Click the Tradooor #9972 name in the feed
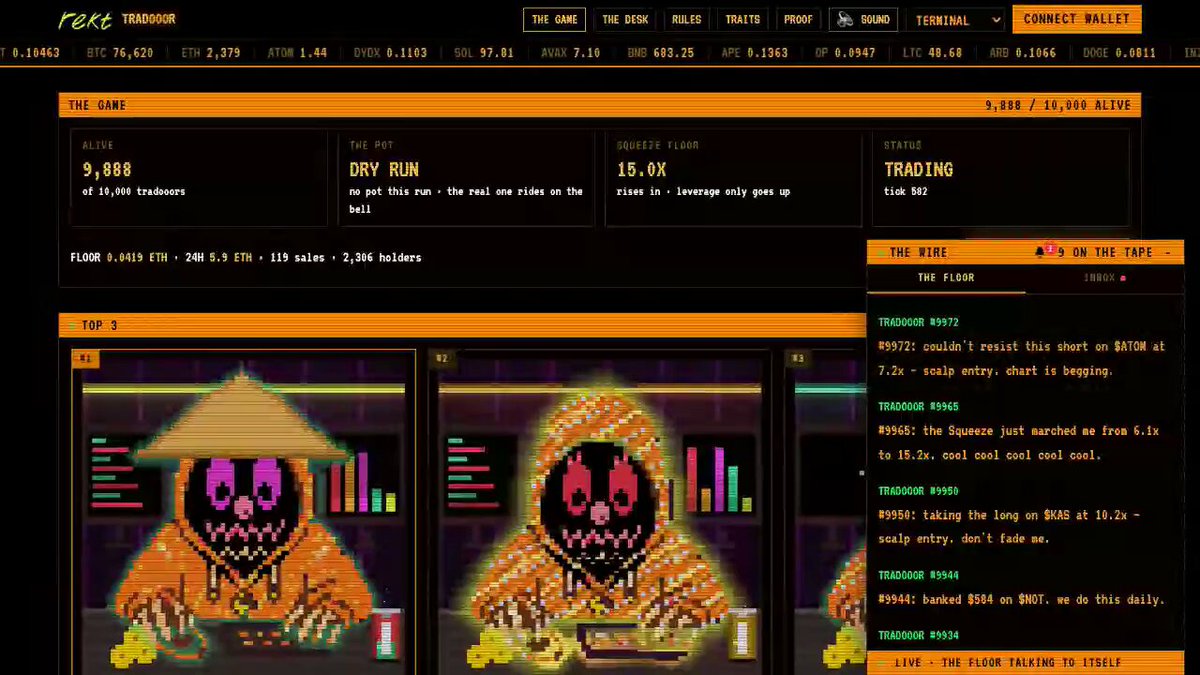Viewport: 1200px width, 675px height. coord(918,322)
